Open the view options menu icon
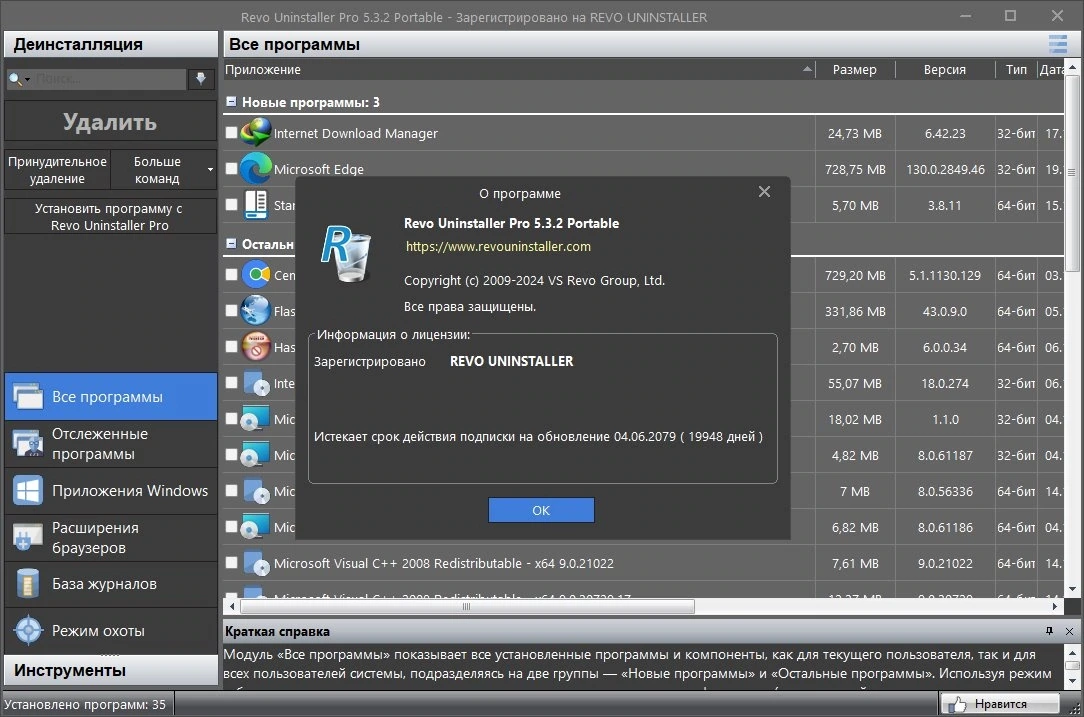Image resolution: width=1084 pixels, height=717 pixels. (1058, 44)
